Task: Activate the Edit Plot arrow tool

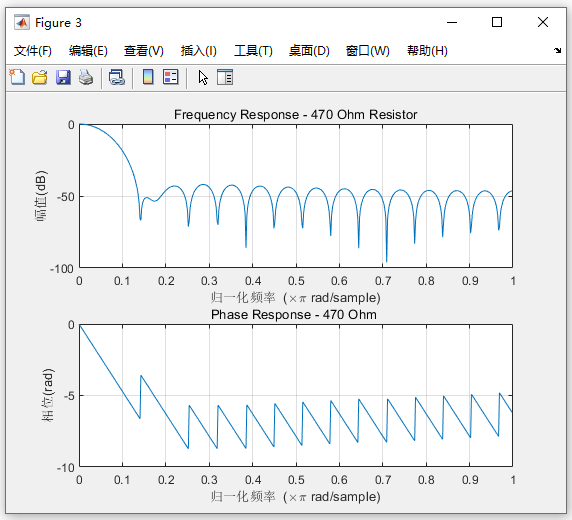Action: 203,77
